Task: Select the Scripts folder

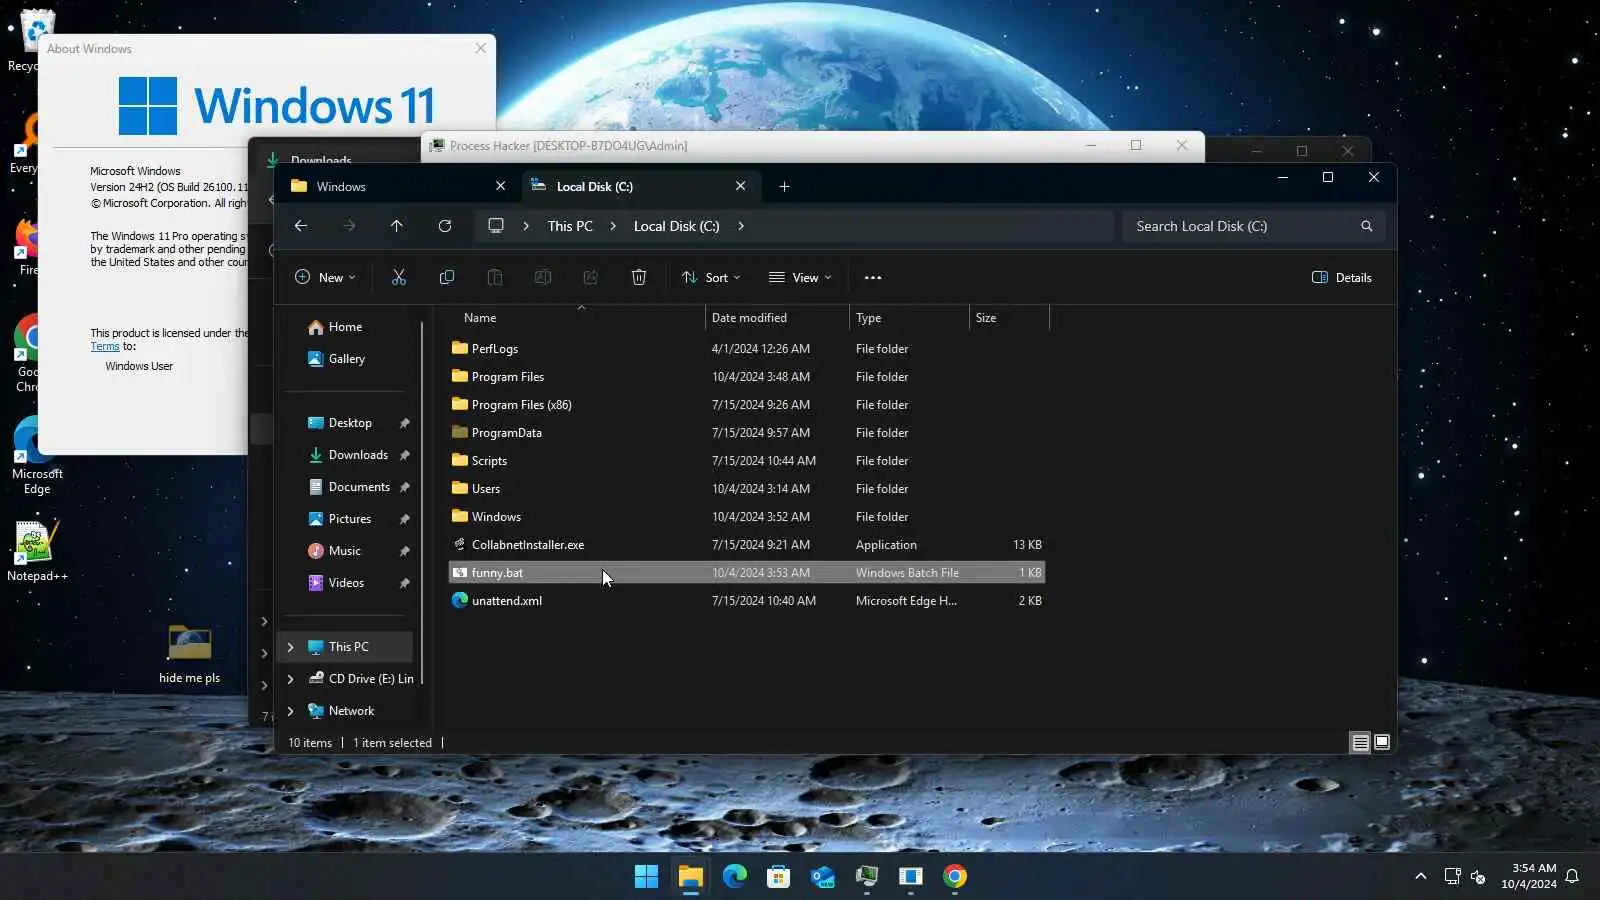Action: click(747, 461)
